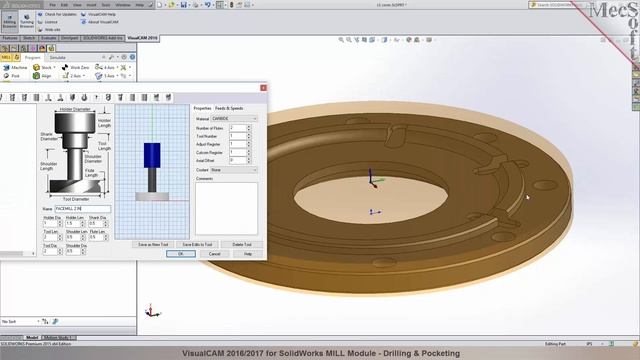Open the Insert menu
This screenshot has height=360, width=640.
tap(91, 5)
